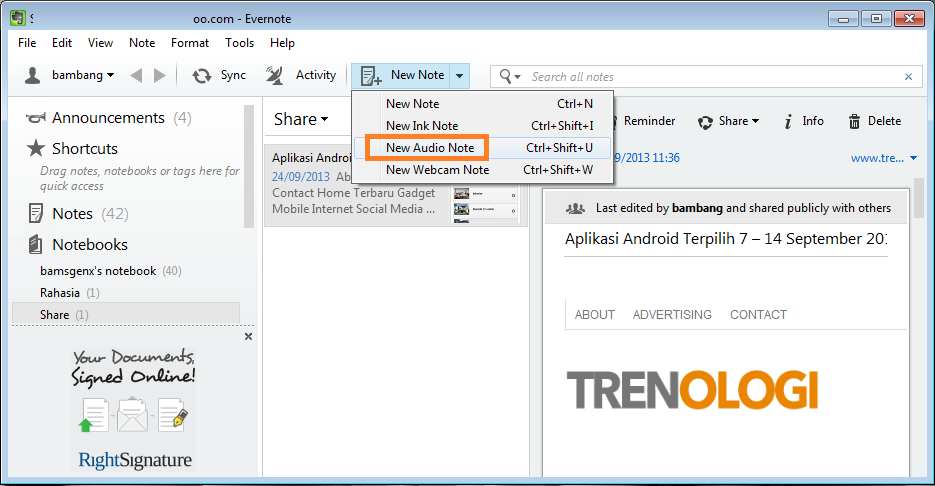Open the search options dropdown arrow
The width and height of the screenshot is (935, 486).
click(518, 77)
